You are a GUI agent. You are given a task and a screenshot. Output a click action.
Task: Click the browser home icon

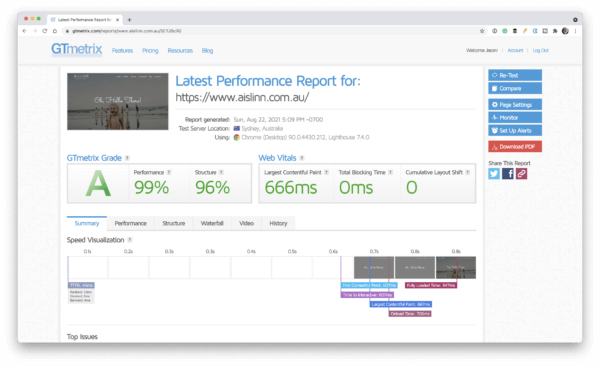(x=55, y=31)
